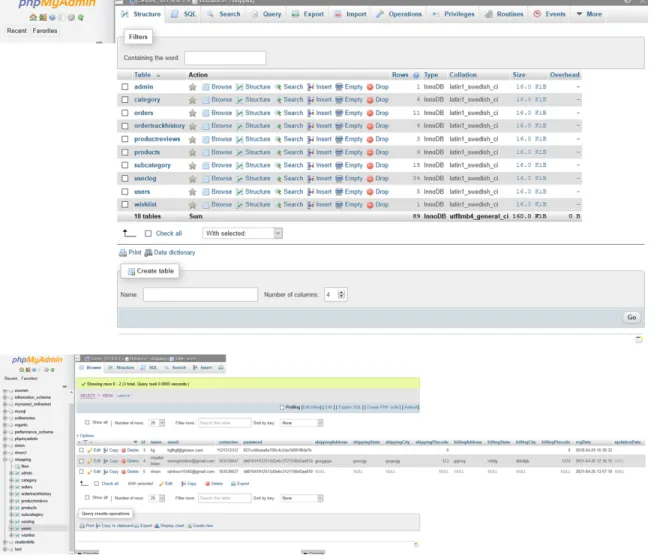Click the favorite star for the wishlist table
Screen dimensions: 654x558
192,205
